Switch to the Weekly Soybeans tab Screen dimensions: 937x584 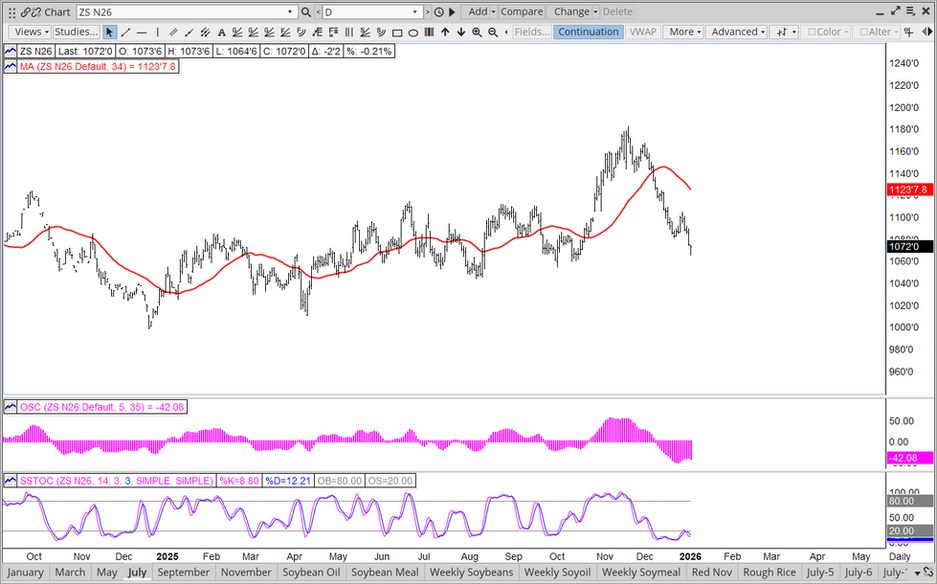[x=471, y=572]
